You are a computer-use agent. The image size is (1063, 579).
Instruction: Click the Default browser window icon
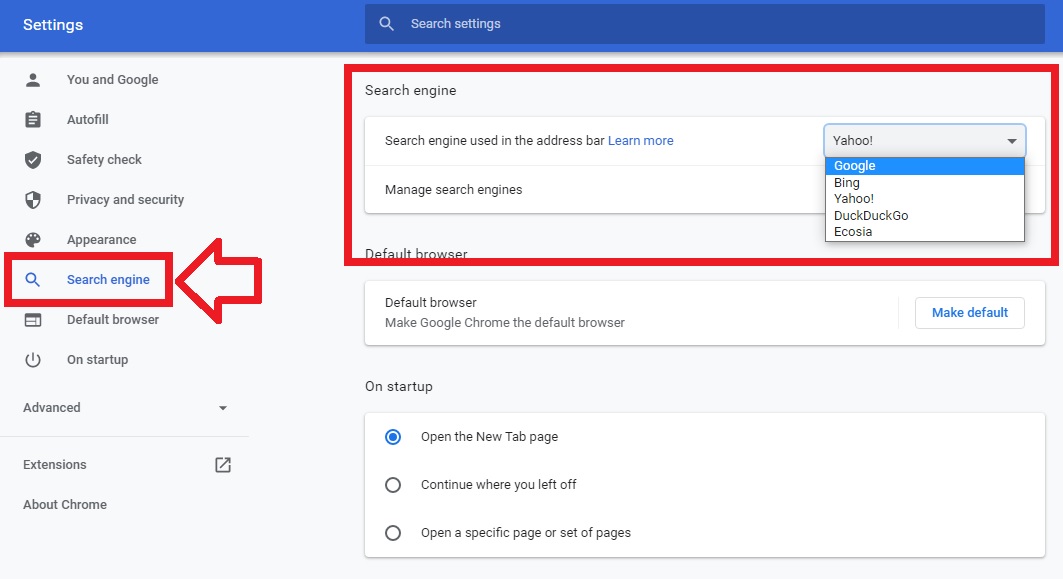33,320
